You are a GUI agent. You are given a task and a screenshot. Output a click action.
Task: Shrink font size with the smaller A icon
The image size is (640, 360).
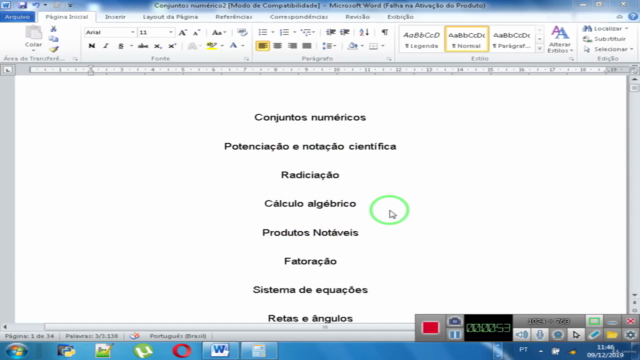(x=196, y=32)
